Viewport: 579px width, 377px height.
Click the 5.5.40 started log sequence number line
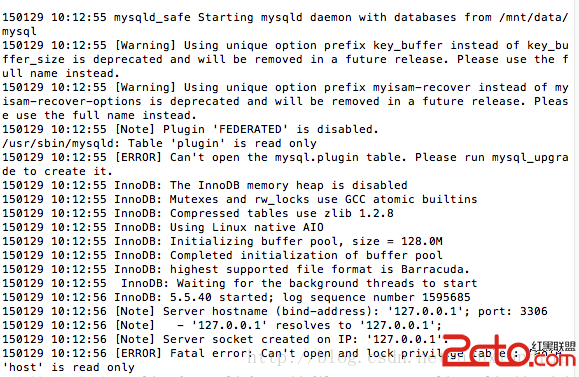point(236,298)
